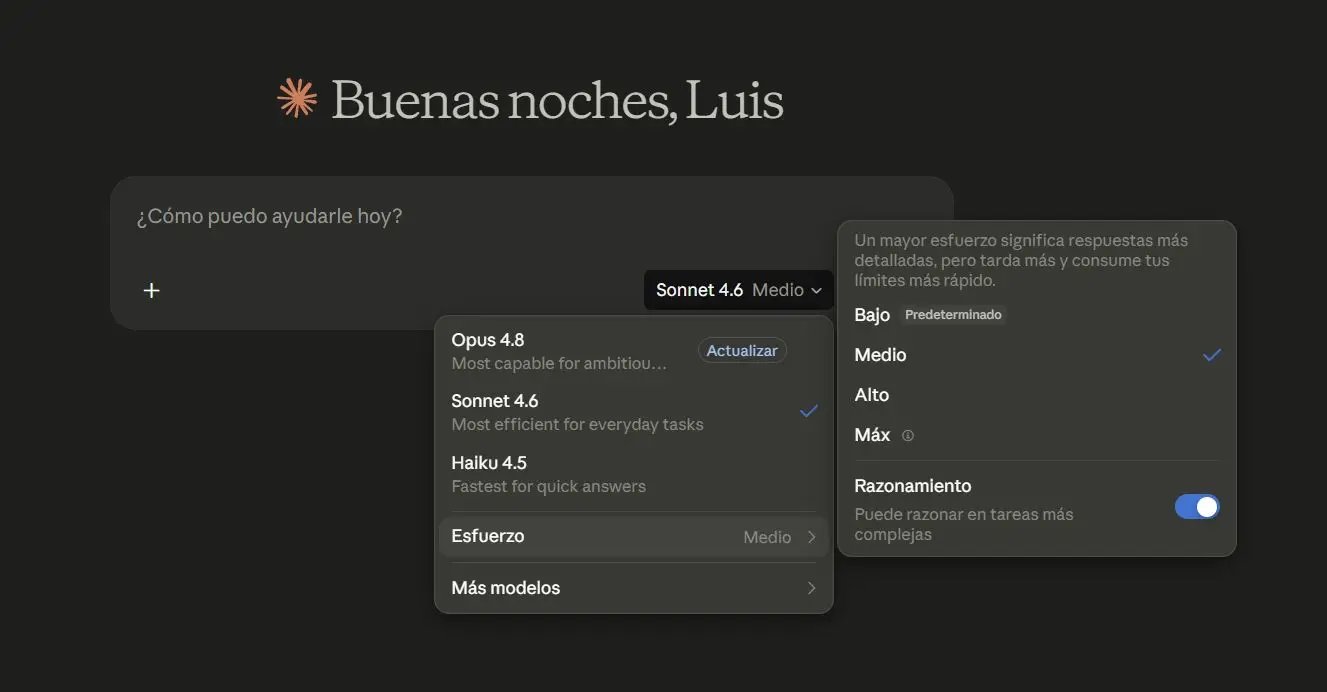Select the Bajo effort level
1327x692 pixels.
pyautogui.click(x=1037, y=315)
